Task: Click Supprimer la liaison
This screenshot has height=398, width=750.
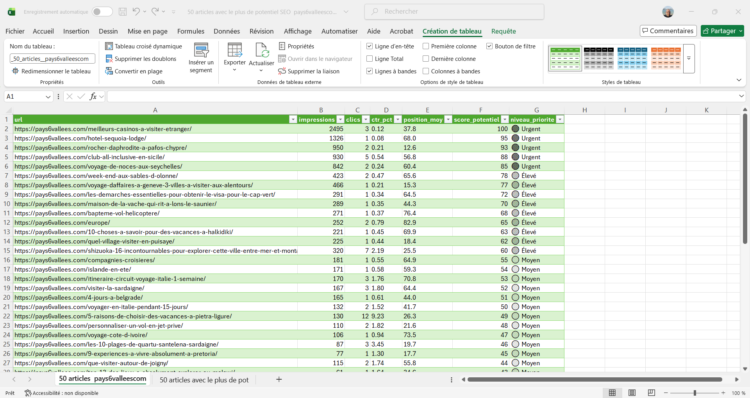Action: click(x=309, y=71)
